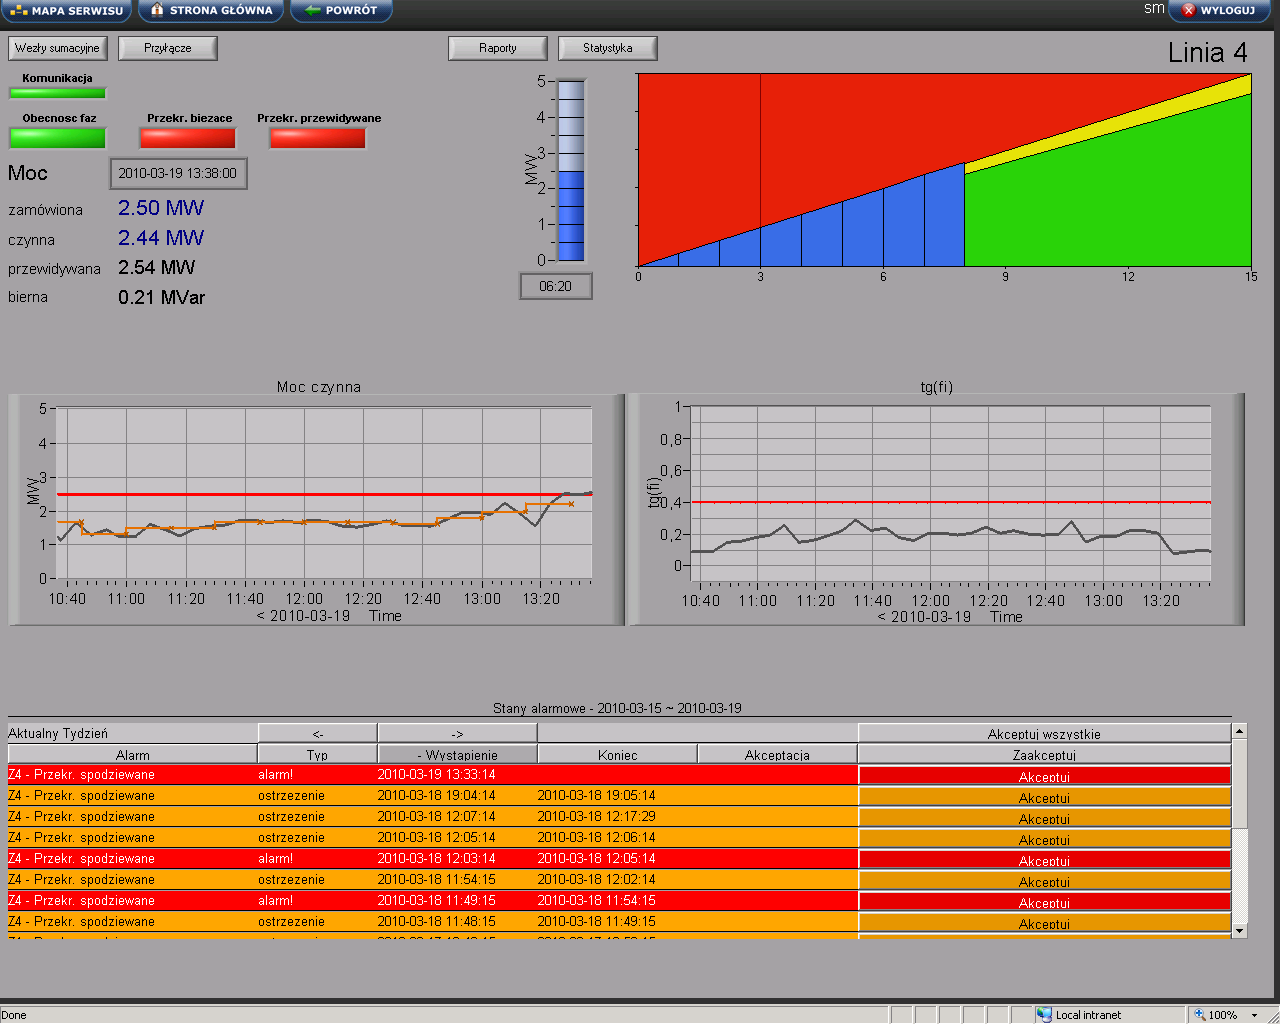Open the Raporty section
Viewport: 1280px width, 1024px height.
[x=498, y=48]
